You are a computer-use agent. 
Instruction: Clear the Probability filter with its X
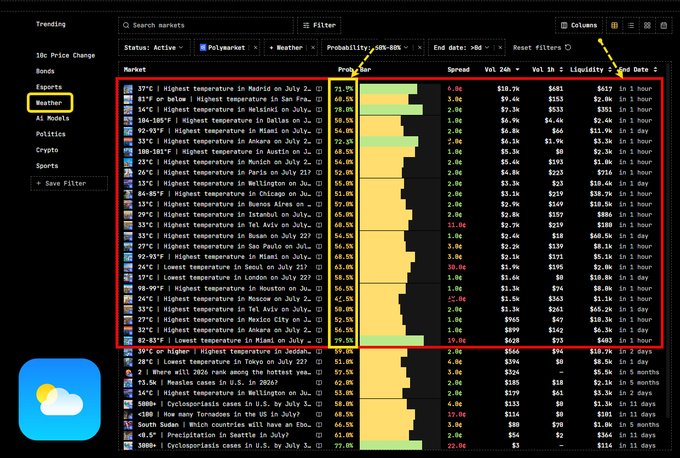[x=420, y=48]
